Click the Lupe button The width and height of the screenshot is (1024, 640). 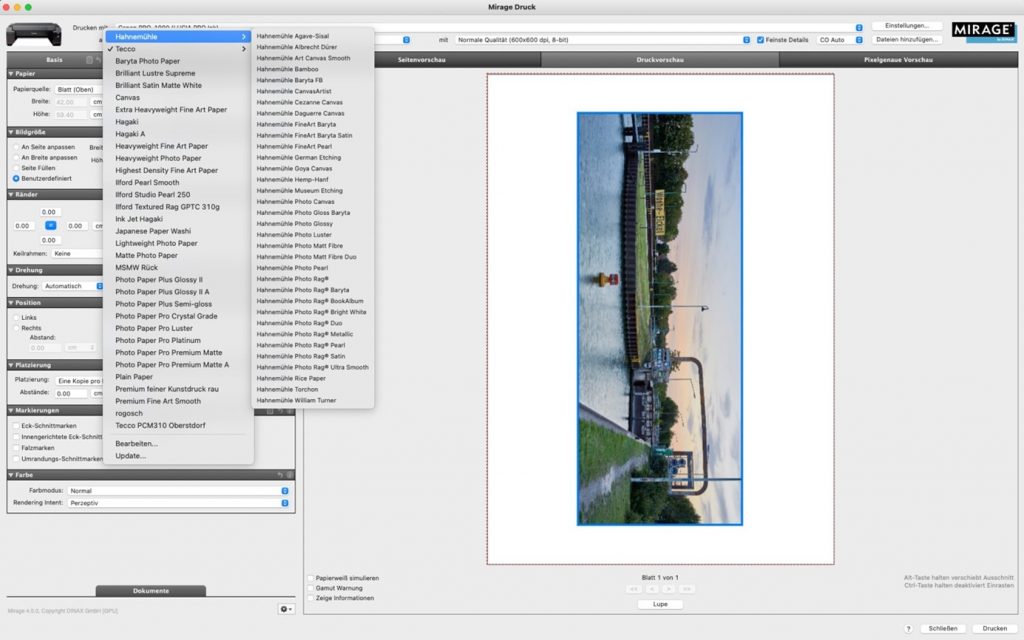[660, 604]
